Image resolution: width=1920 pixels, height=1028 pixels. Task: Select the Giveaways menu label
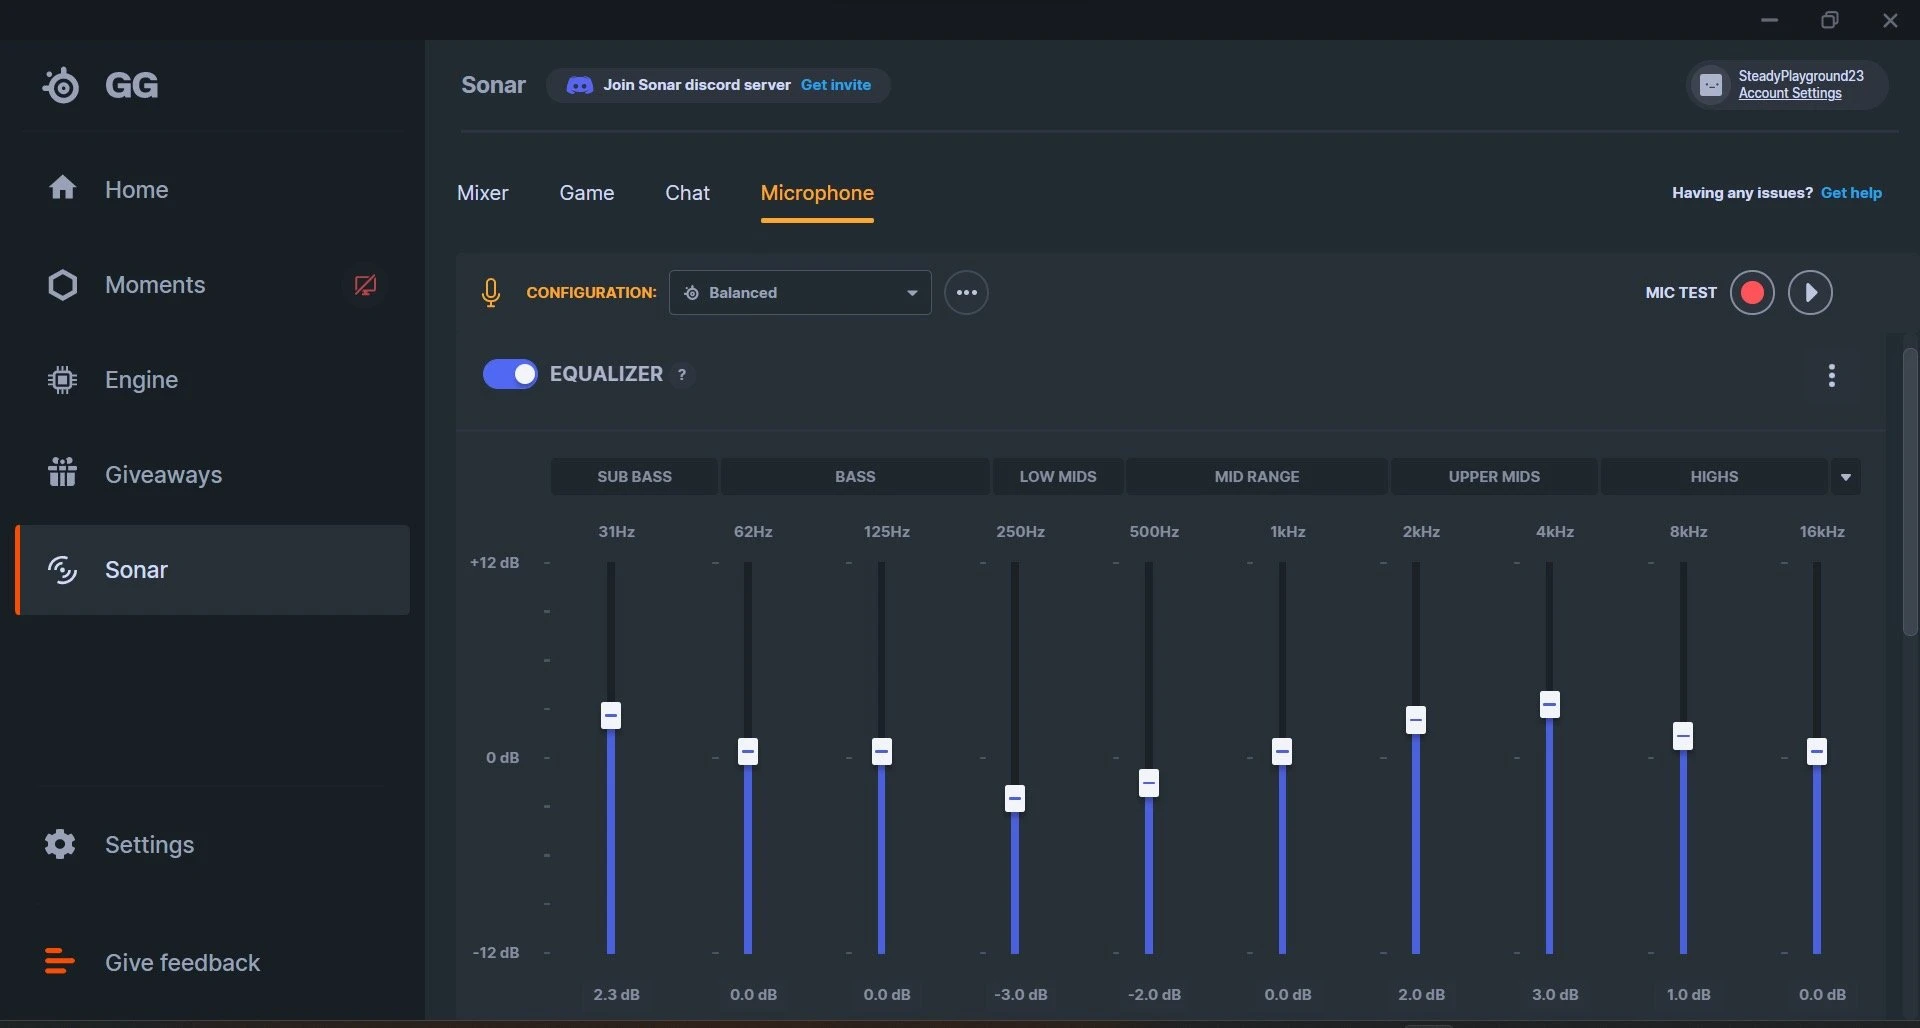(164, 475)
